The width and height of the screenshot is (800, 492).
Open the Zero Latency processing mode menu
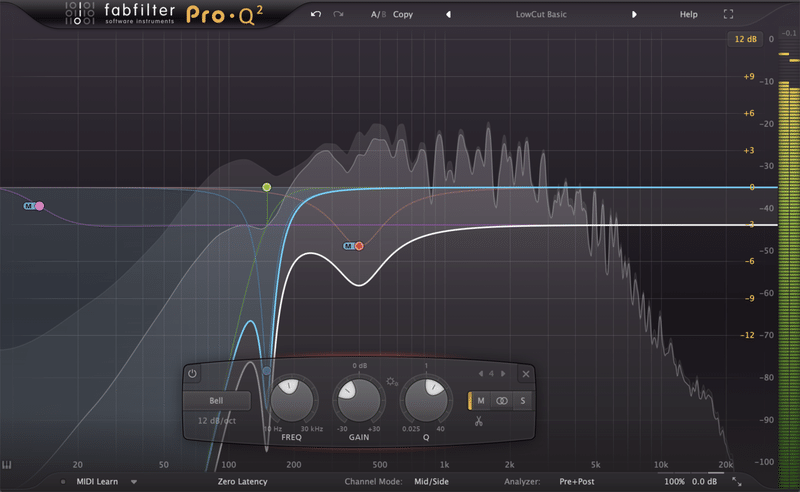point(242,481)
